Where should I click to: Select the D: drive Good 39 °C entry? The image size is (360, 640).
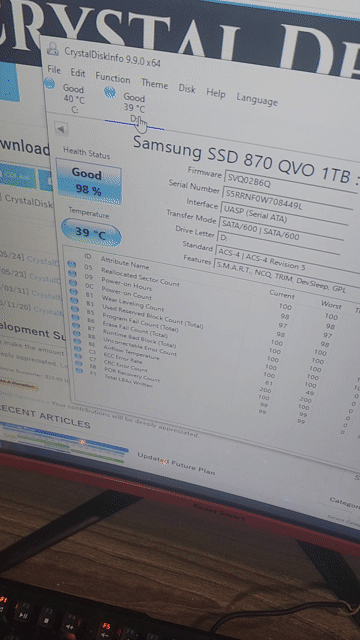(134, 108)
